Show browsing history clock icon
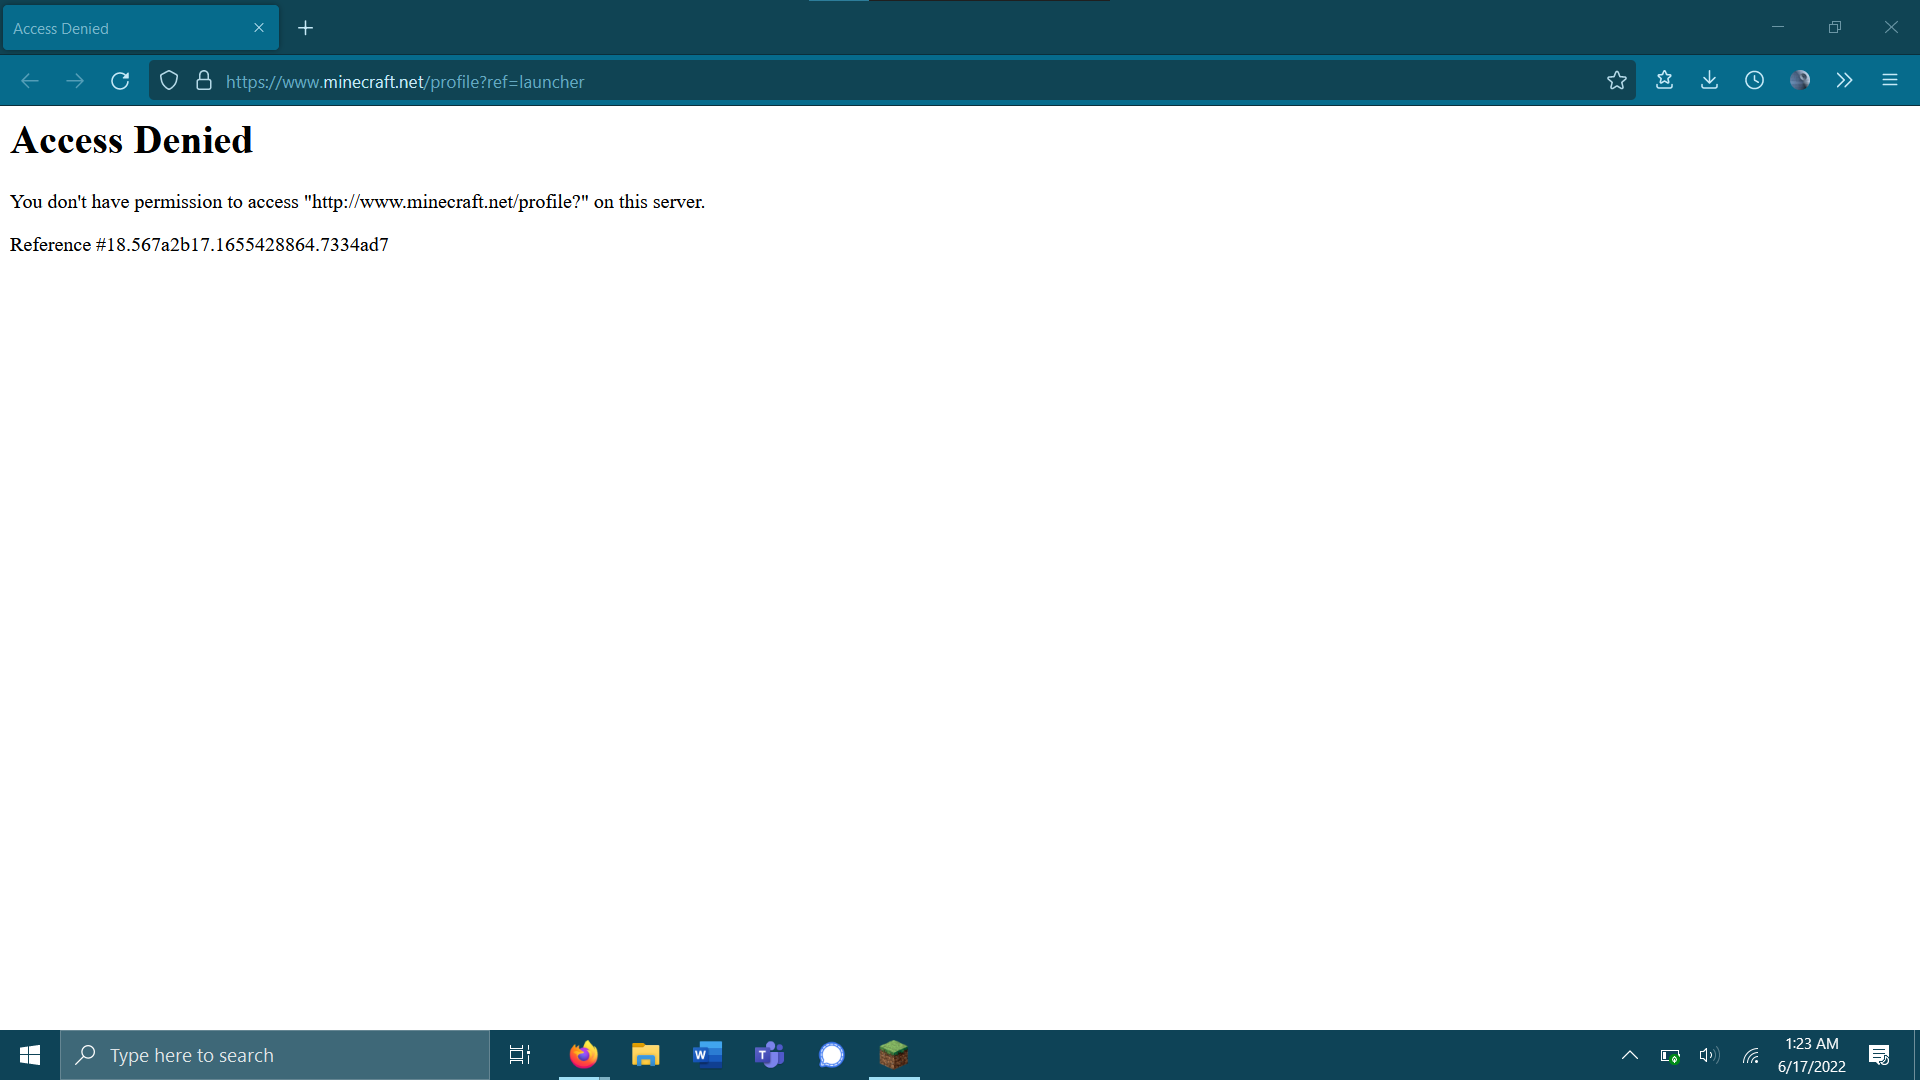 pyautogui.click(x=1754, y=81)
